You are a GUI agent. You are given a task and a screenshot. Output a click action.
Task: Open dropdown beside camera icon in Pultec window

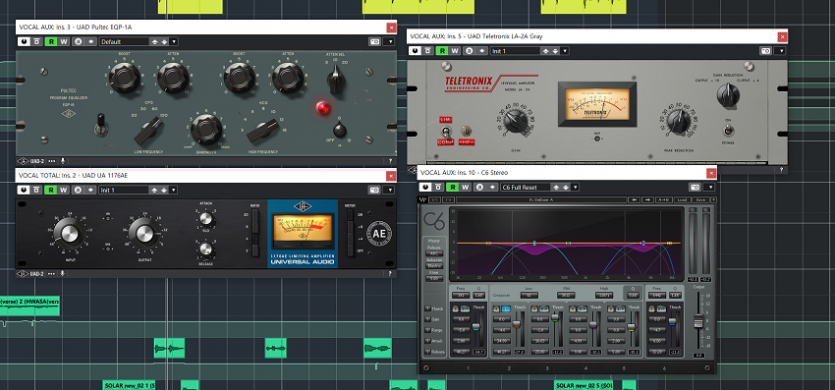pyautogui.click(x=390, y=42)
